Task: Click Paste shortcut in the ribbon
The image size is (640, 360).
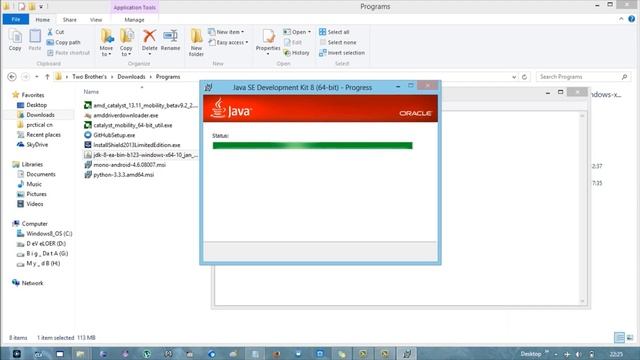Action: (68, 53)
